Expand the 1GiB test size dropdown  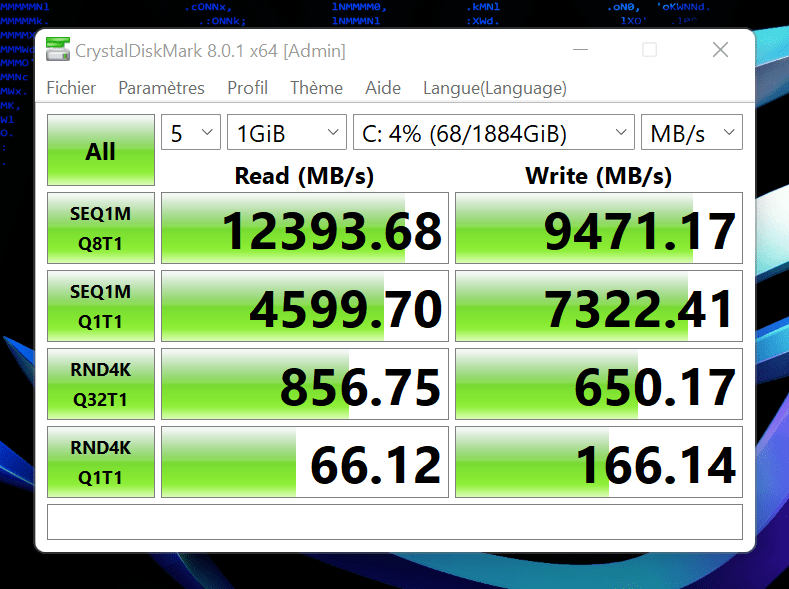coord(287,132)
